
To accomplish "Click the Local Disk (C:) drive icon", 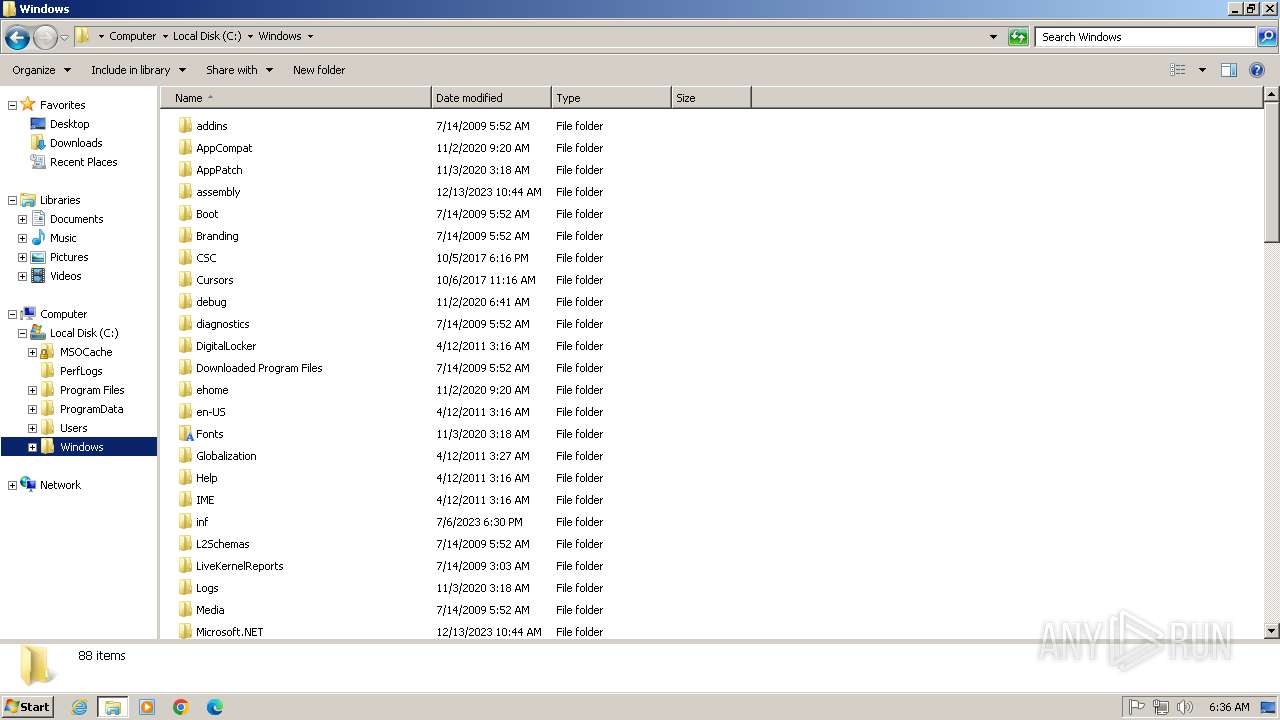I will point(38,333).
